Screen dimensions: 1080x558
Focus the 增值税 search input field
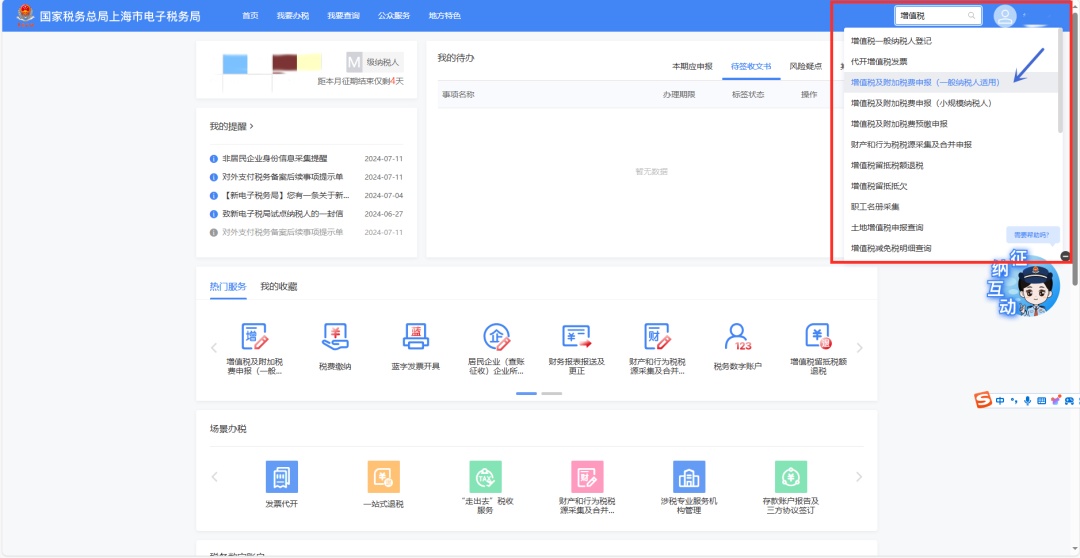tap(938, 16)
